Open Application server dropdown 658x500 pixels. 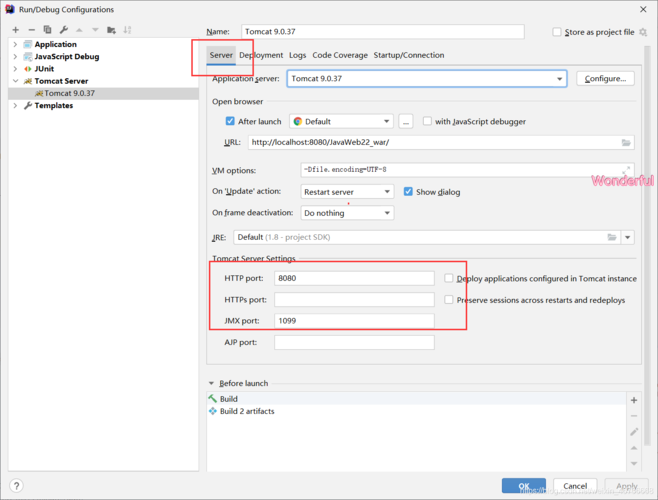point(559,79)
